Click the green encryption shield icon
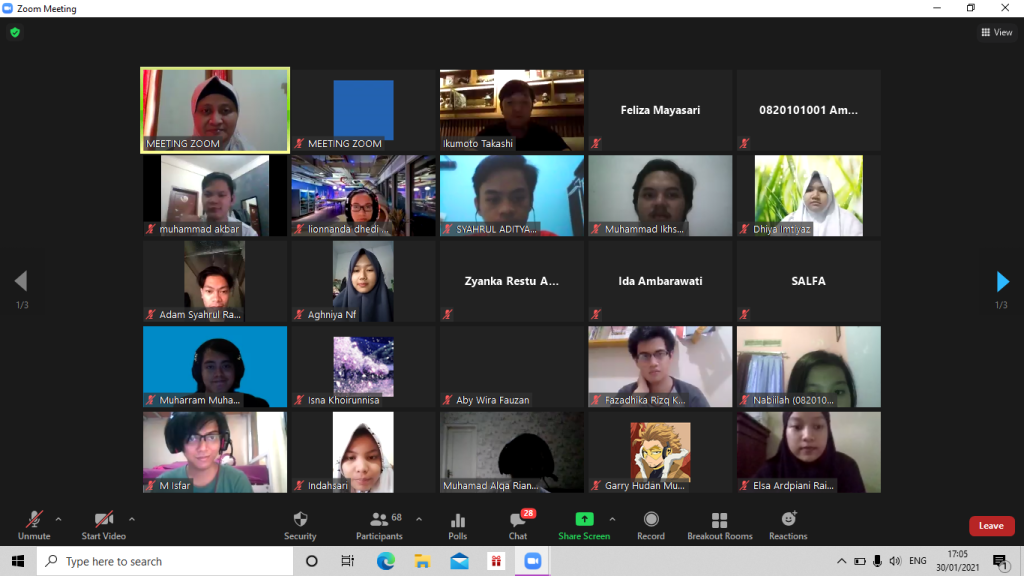 coord(15,32)
